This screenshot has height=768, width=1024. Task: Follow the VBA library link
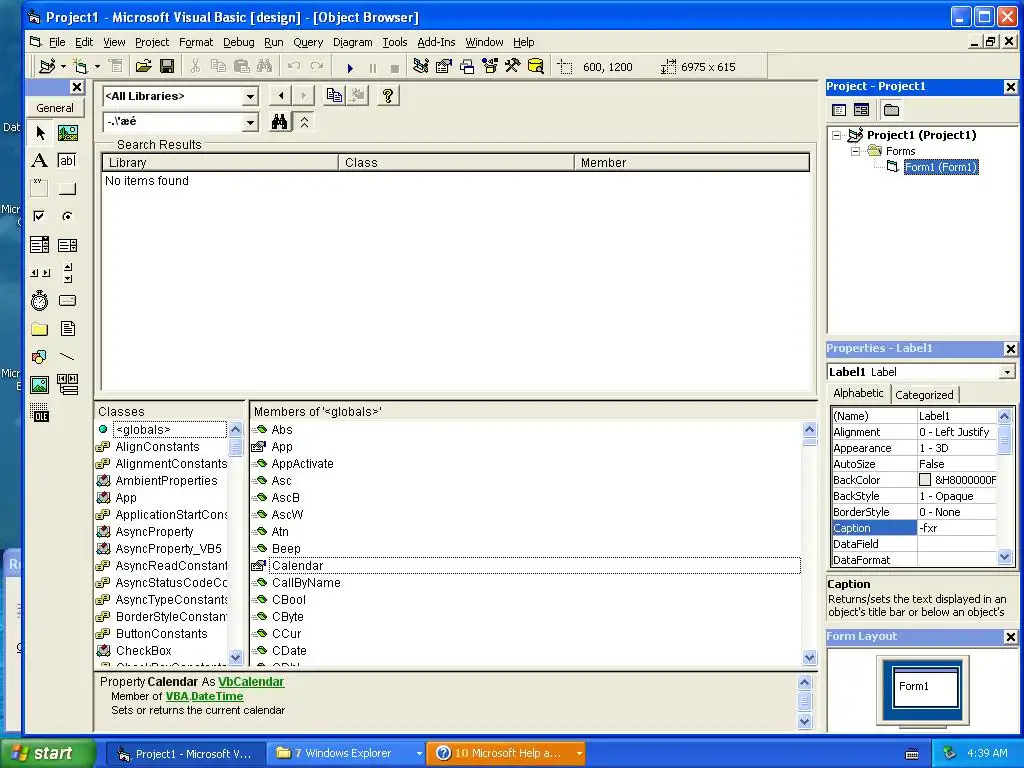[177, 696]
